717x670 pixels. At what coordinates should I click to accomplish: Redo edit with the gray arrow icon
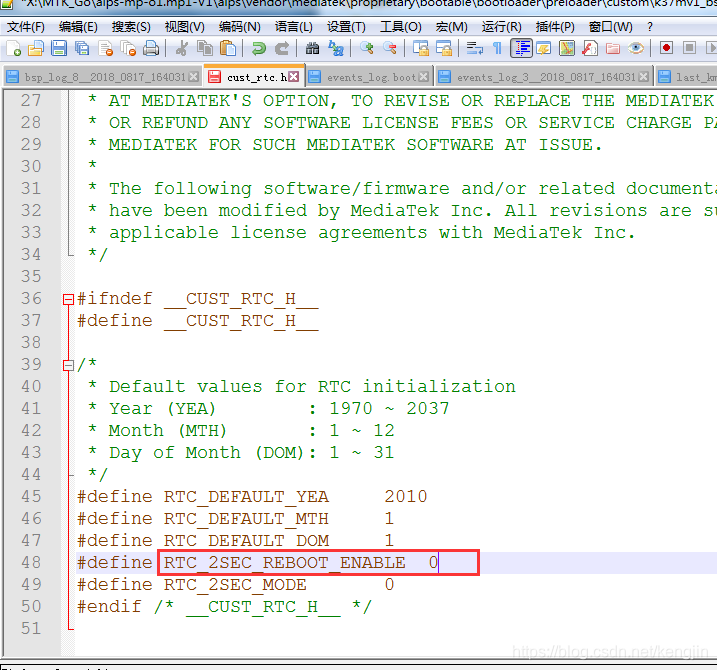click(x=282, y=48)
